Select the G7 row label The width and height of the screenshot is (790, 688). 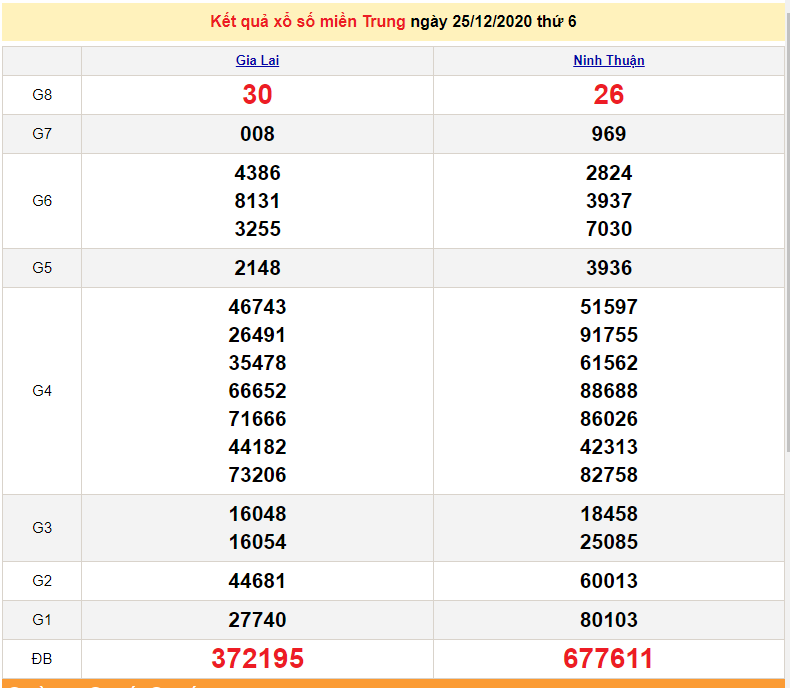pos(42,134)
